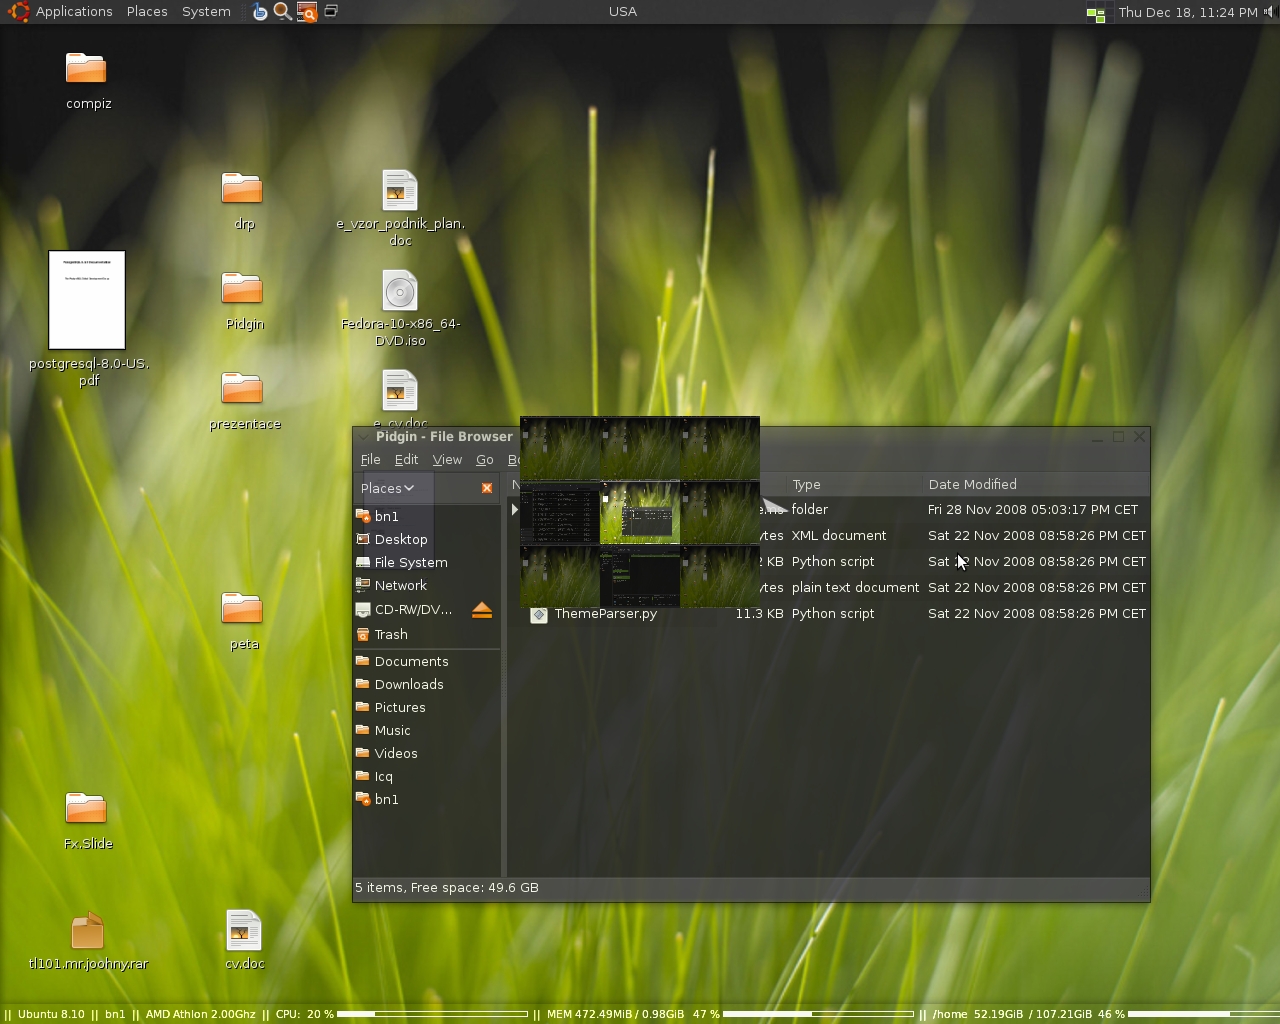This screenshot has width=1280, height=1024.
Task: Open Edit menu in File Browser
Action: (406, 460)
